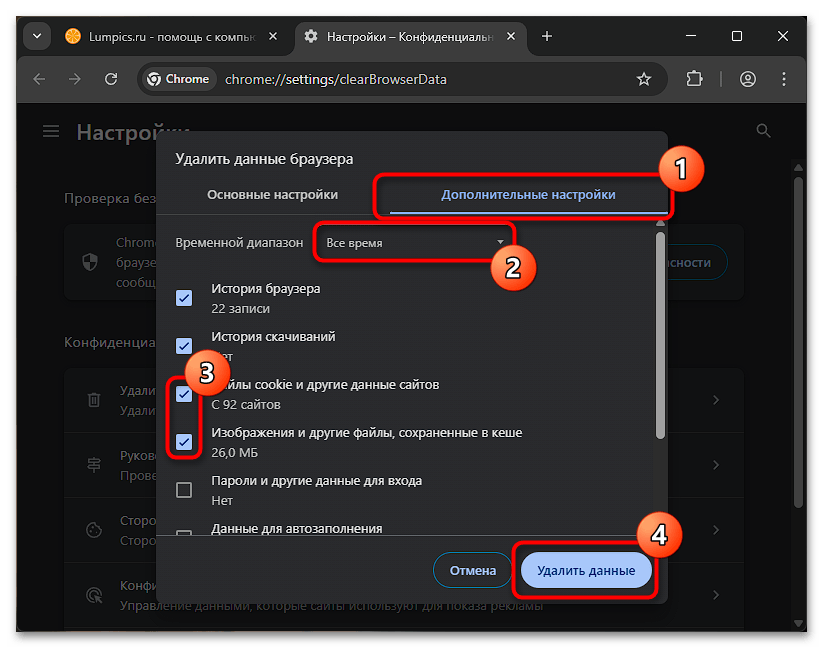Viewport: 823px width, 648px height.
Task: Select Дополнительные настройки tab
Action: pyautogui.click(x=528, y=195)
